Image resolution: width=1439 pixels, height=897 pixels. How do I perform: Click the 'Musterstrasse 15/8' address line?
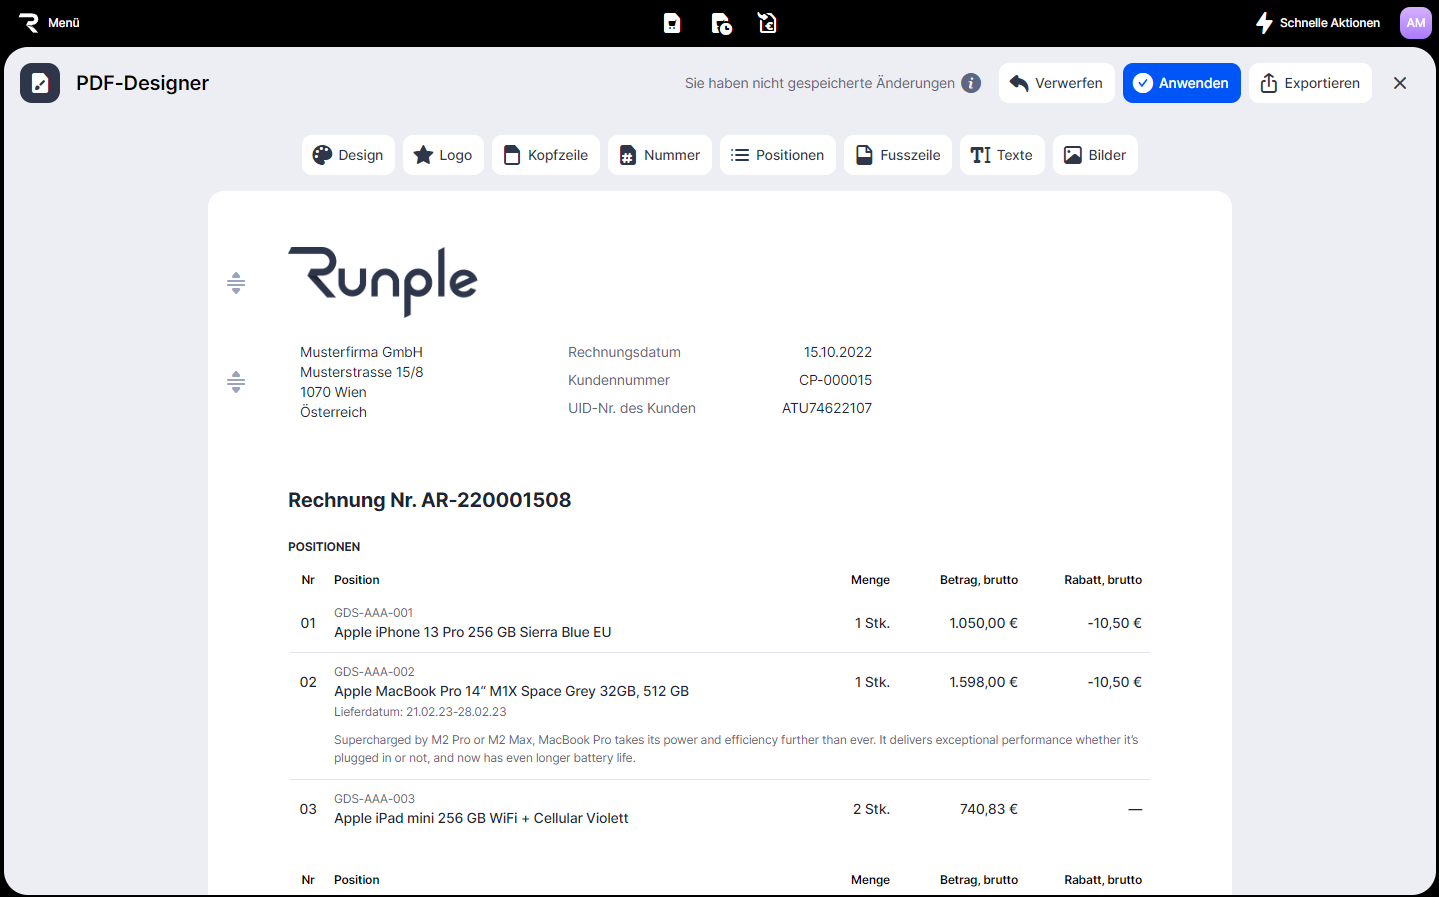click(361, 372)
